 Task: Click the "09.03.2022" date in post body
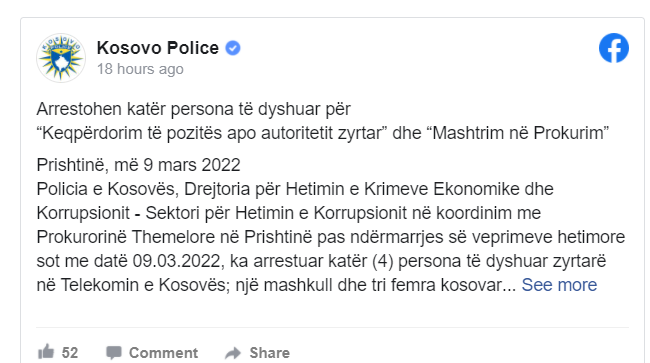[176, 261]
